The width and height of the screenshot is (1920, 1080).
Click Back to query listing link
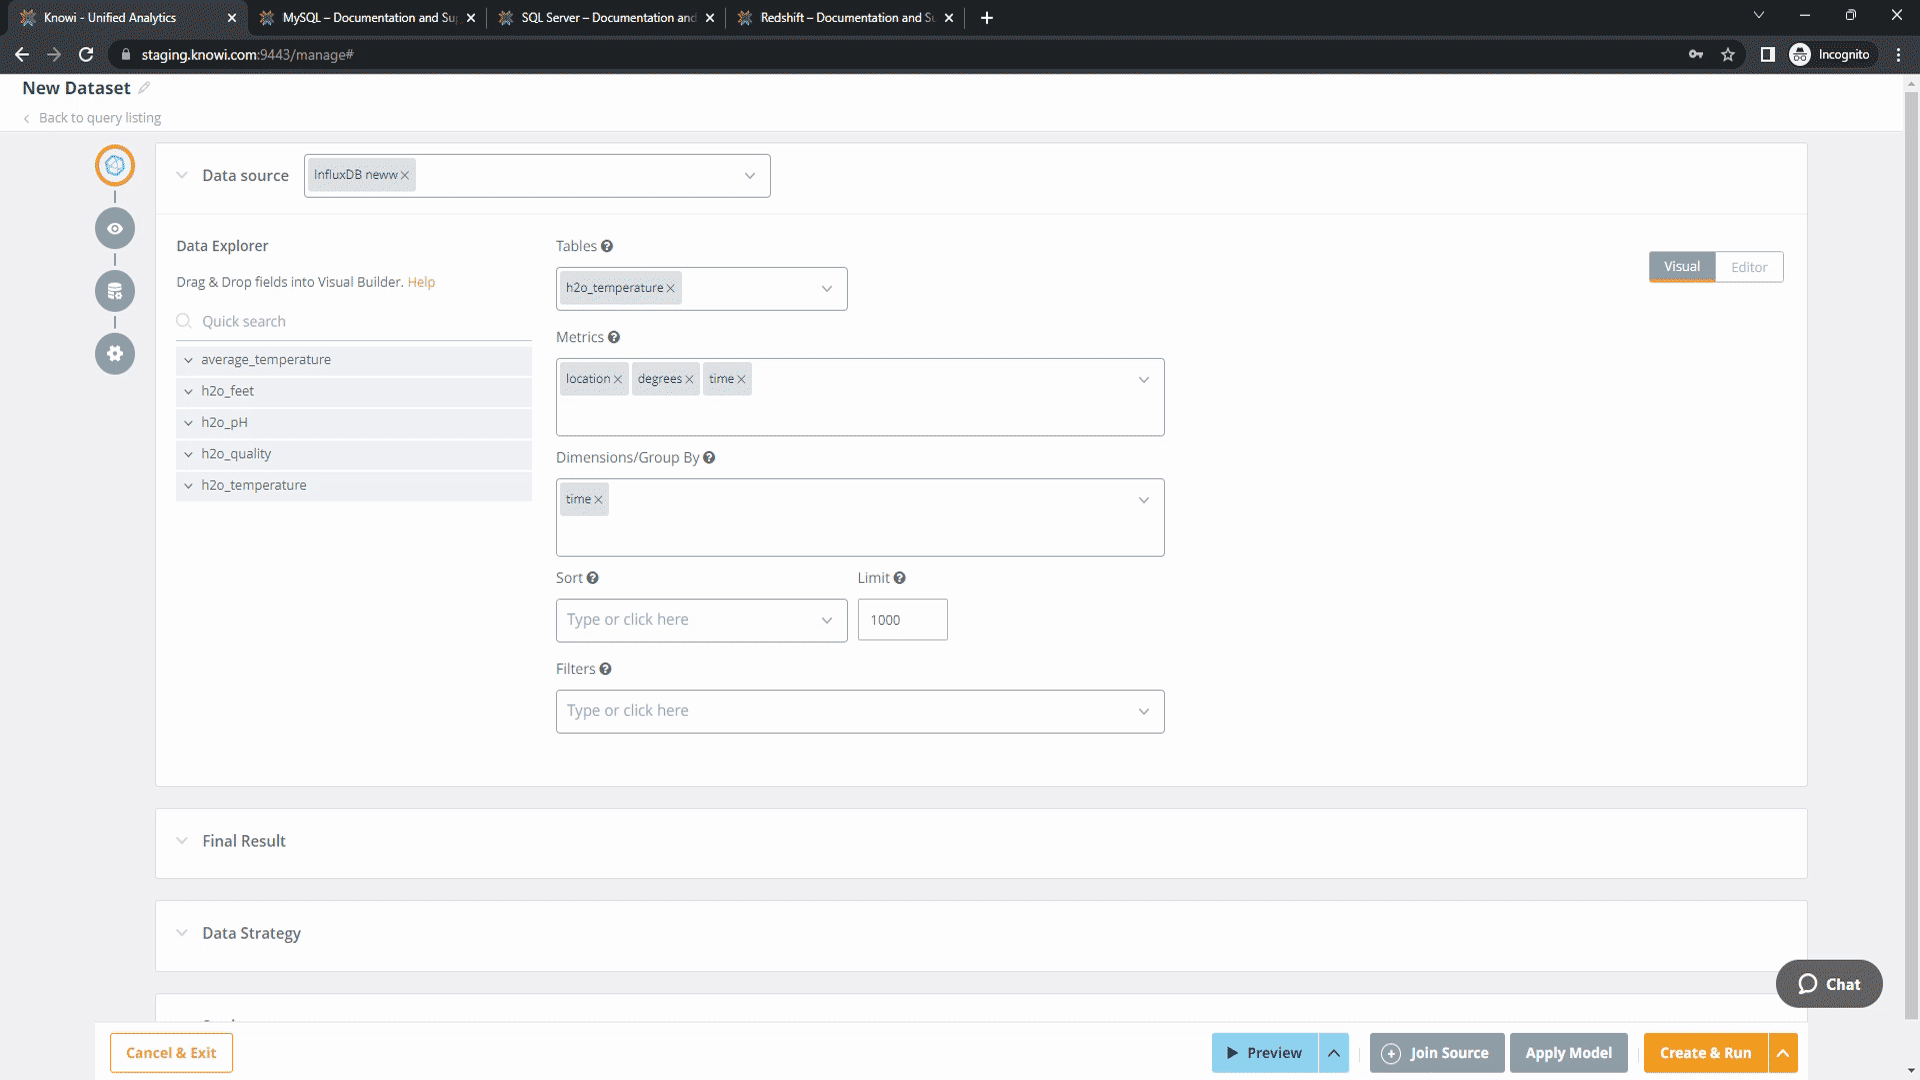click(99, 118)
